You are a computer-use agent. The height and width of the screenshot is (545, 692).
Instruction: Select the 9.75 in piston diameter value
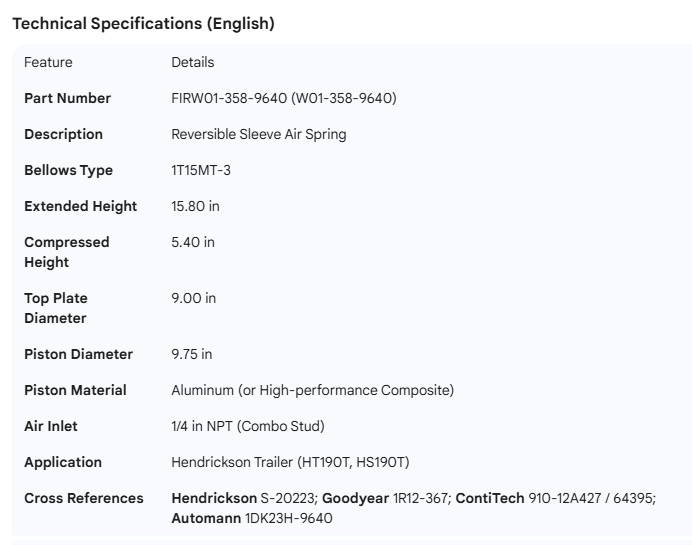pos(191,354)
